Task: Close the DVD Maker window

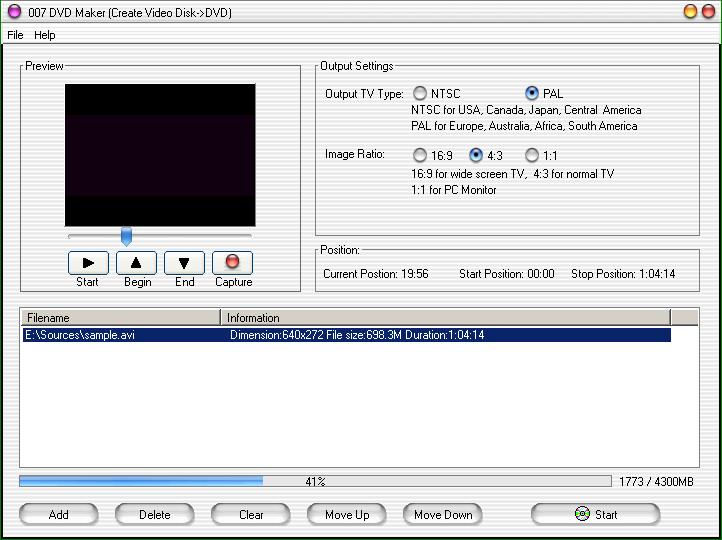Action: [709, 11]
